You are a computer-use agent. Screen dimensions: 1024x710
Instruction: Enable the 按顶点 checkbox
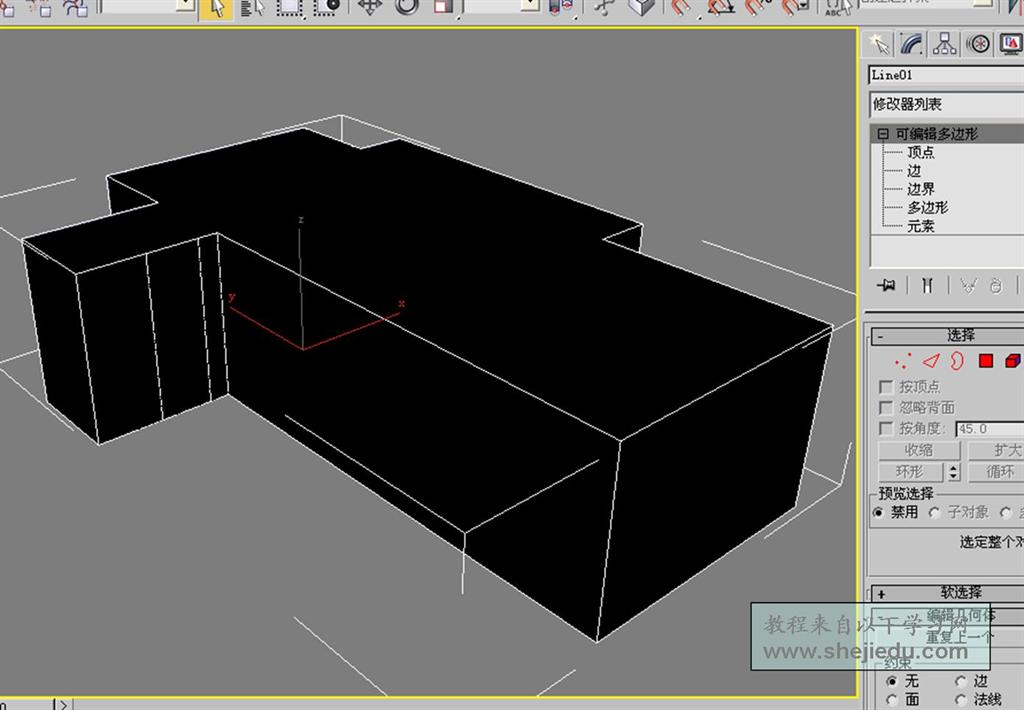[885, 387]
